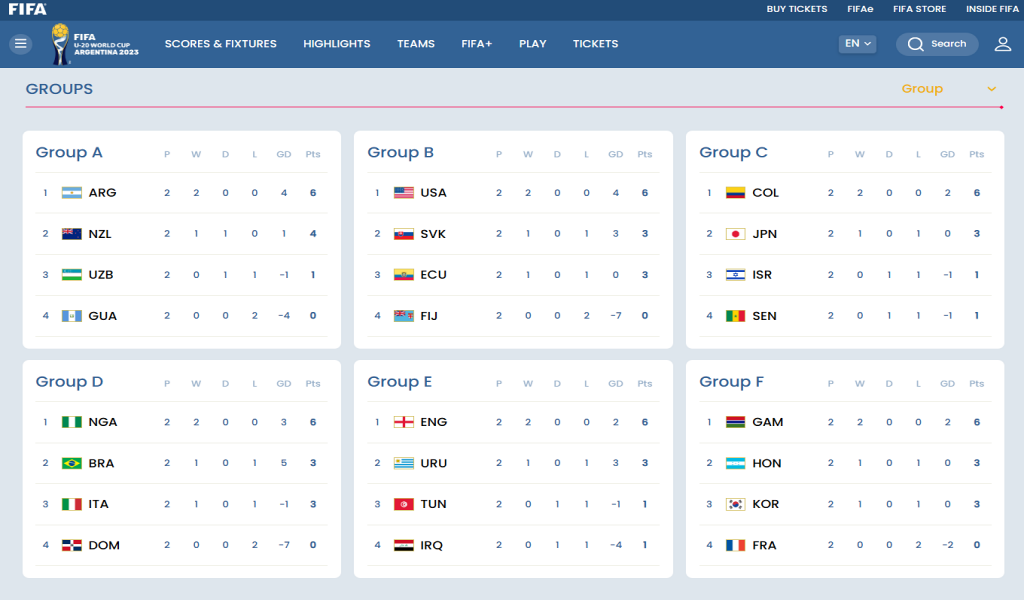Viewport: 1024px width, 600px height.
Task: Select the ARG team name
Action: click(103, 193)
